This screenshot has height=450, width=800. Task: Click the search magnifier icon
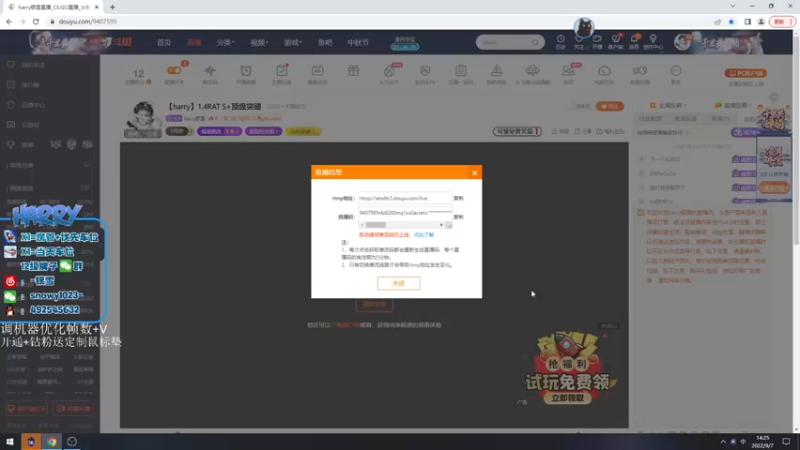click(535, 42)
